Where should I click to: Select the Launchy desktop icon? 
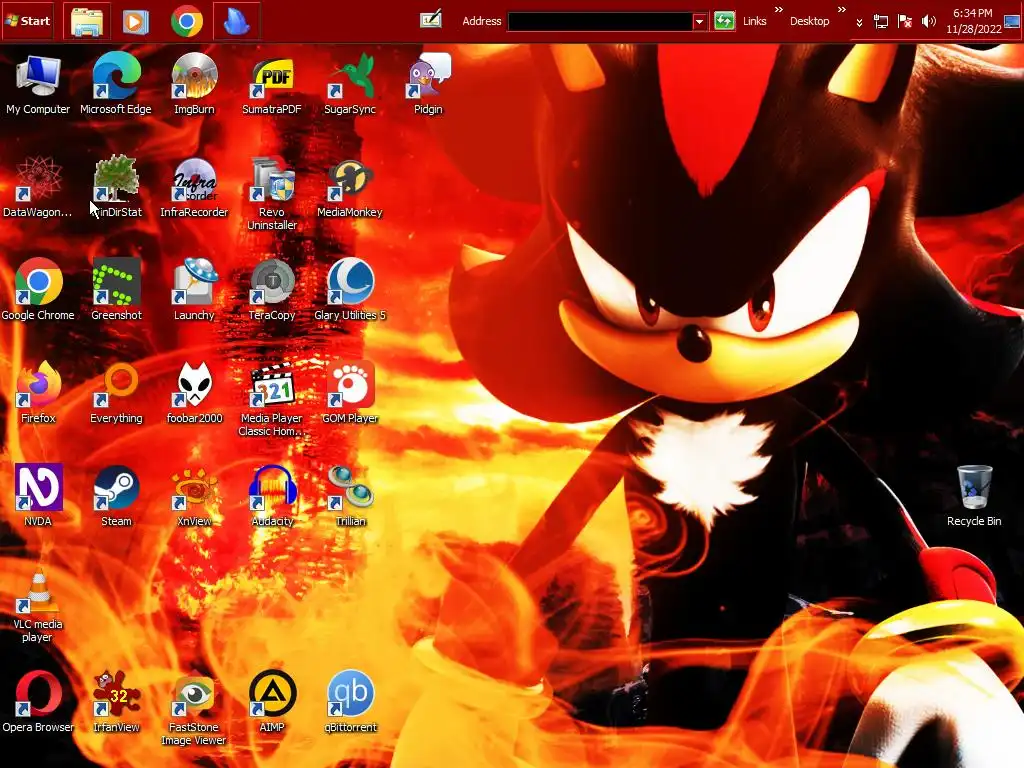(194, 290)
